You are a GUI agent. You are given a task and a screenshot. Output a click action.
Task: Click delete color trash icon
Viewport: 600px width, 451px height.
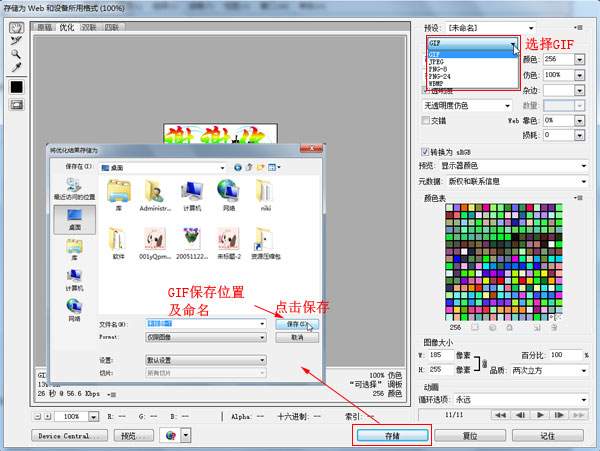tap(554, 327)
